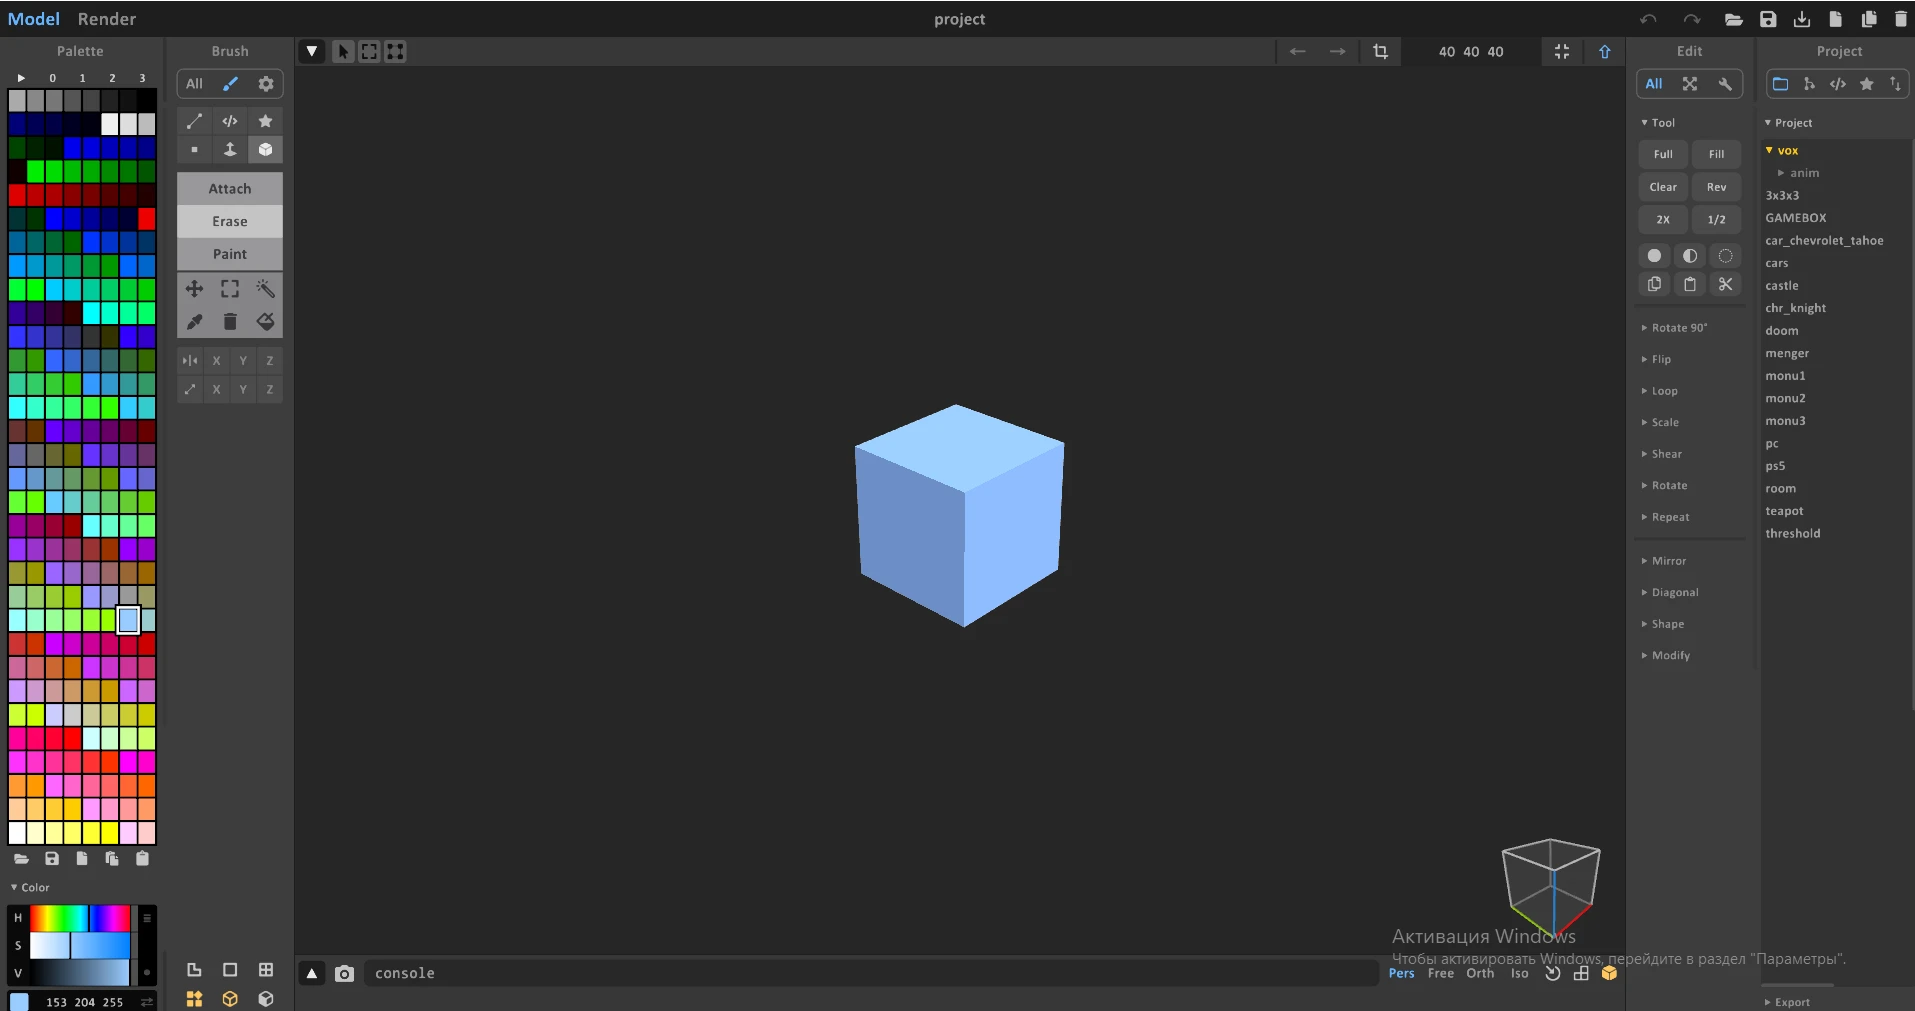Select the Box brush mode cube icon
Image resolution: width=1915 pixels, height=1011 pixels.
click(265, 149)
